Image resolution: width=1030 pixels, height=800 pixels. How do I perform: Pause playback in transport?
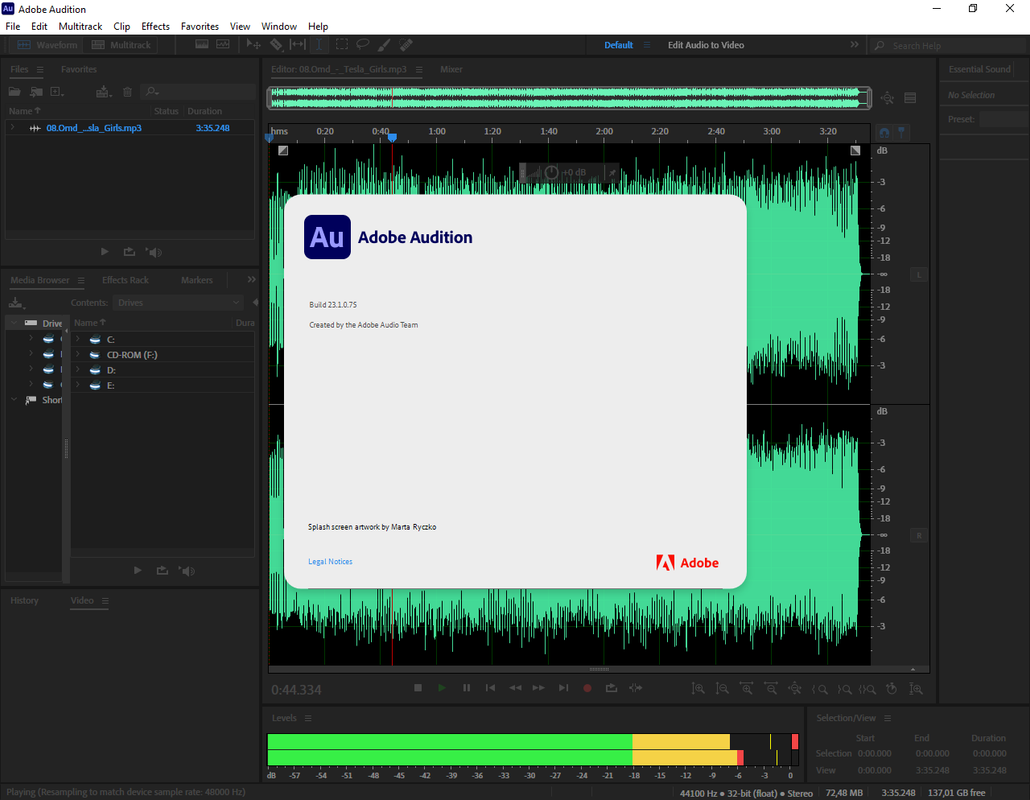(x=466, y=688)
